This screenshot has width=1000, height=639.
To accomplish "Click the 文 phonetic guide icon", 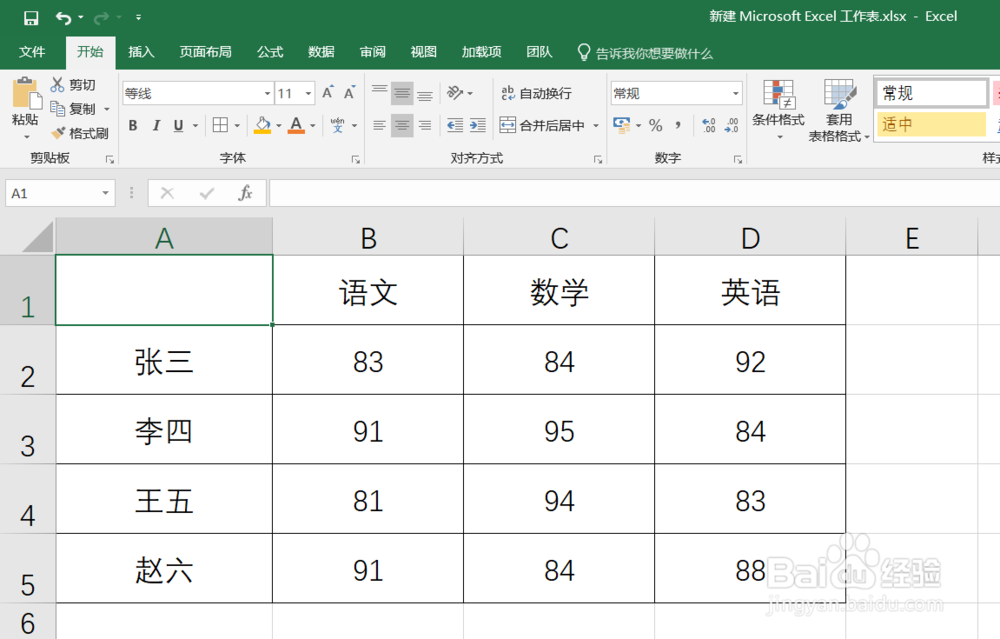I will (x=337, y=125).
